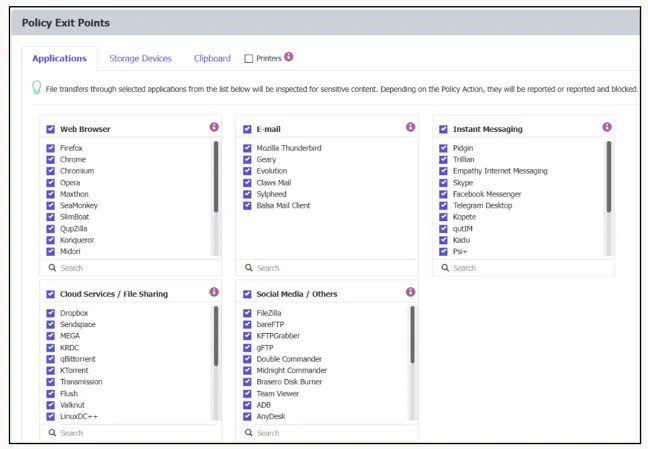The width and height of the screenshot is (648, 449).
Task: Click the Instant Messaging list scrollbar
Action: click(608, 177)
